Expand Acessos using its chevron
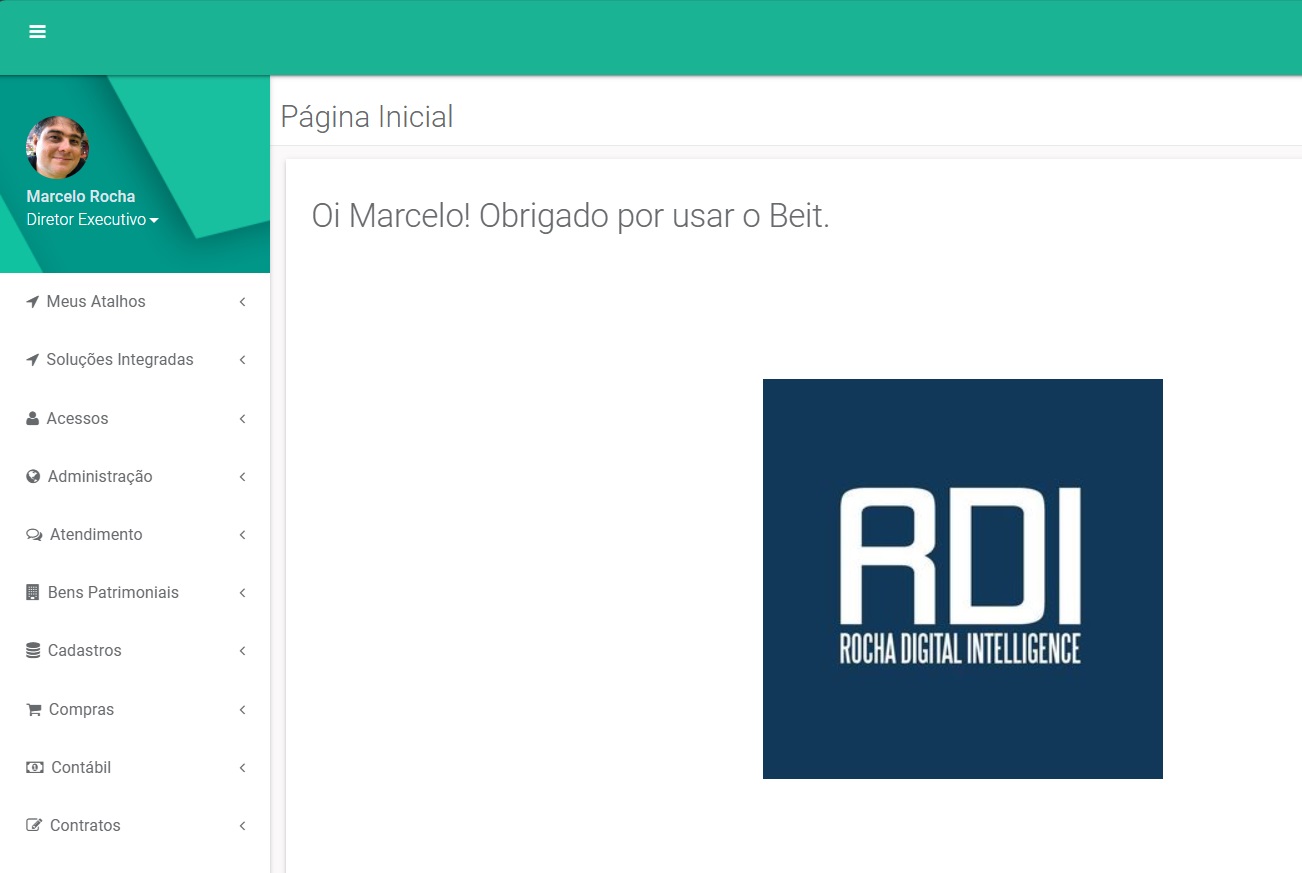The image size is (1302, 873). click(242, 418)
